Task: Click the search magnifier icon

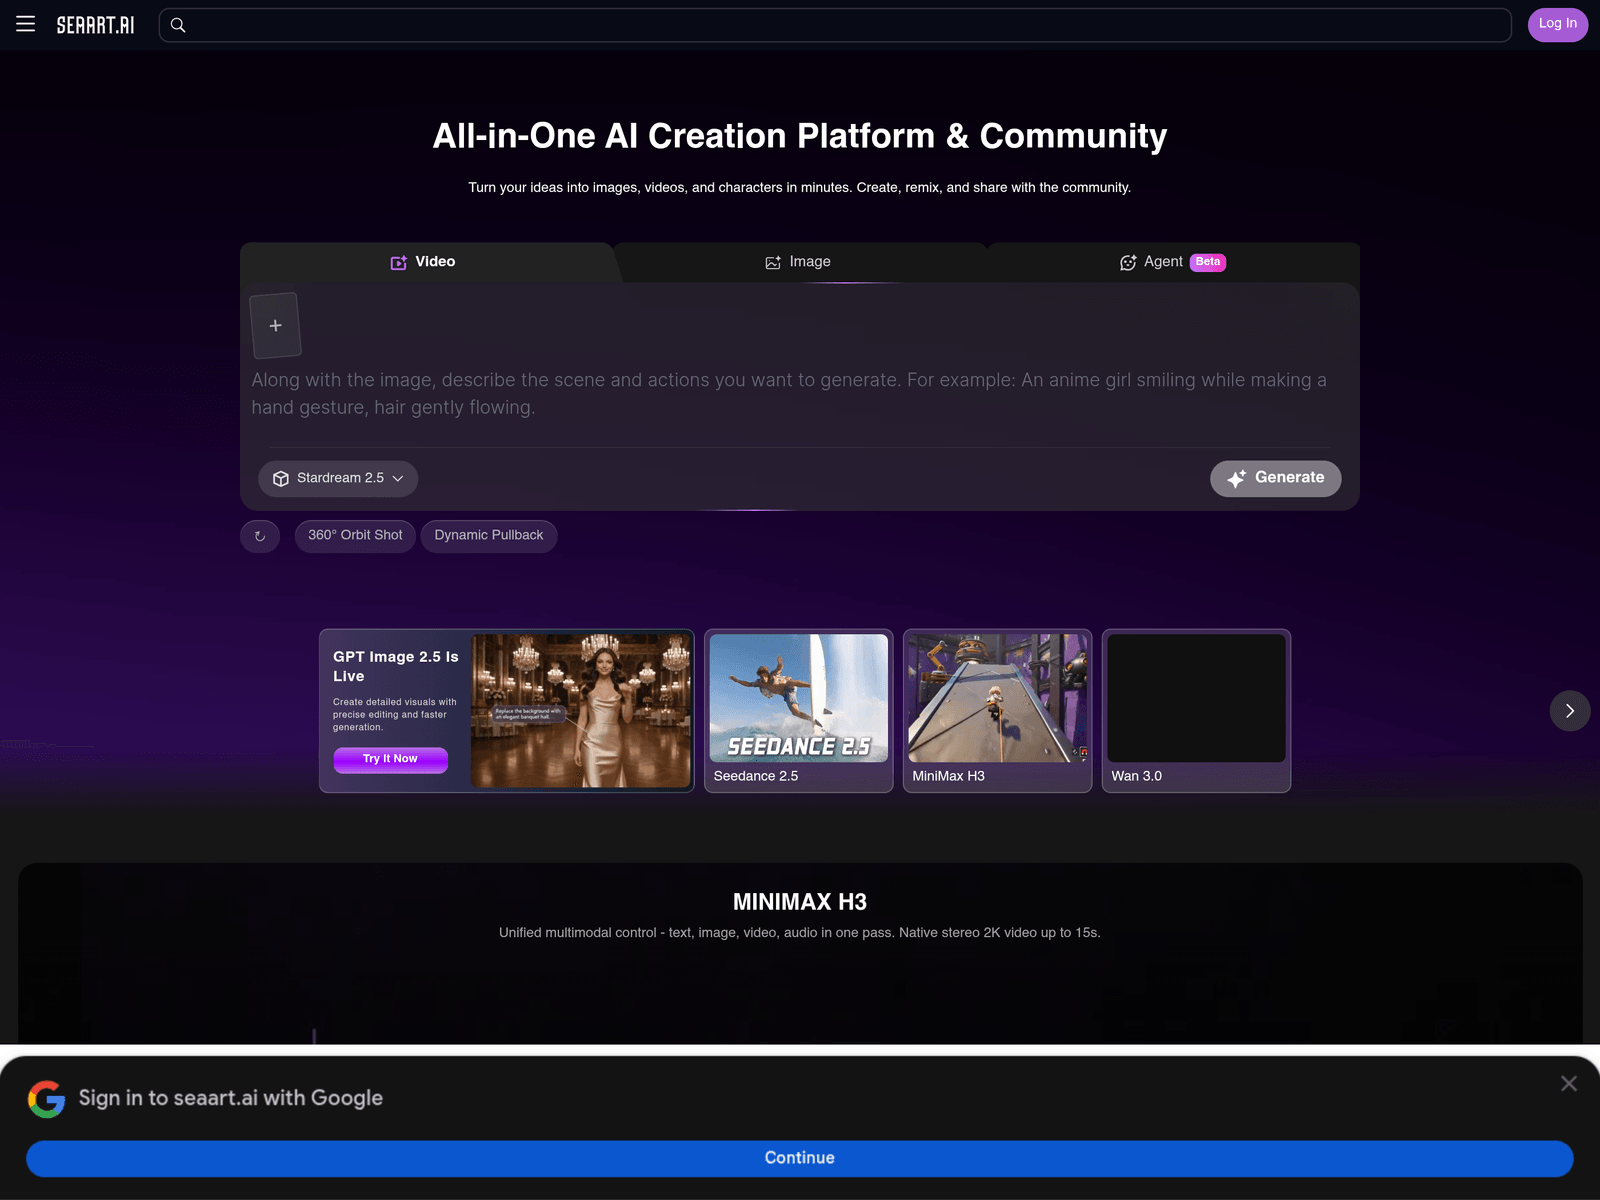Action: pos(178,25)
